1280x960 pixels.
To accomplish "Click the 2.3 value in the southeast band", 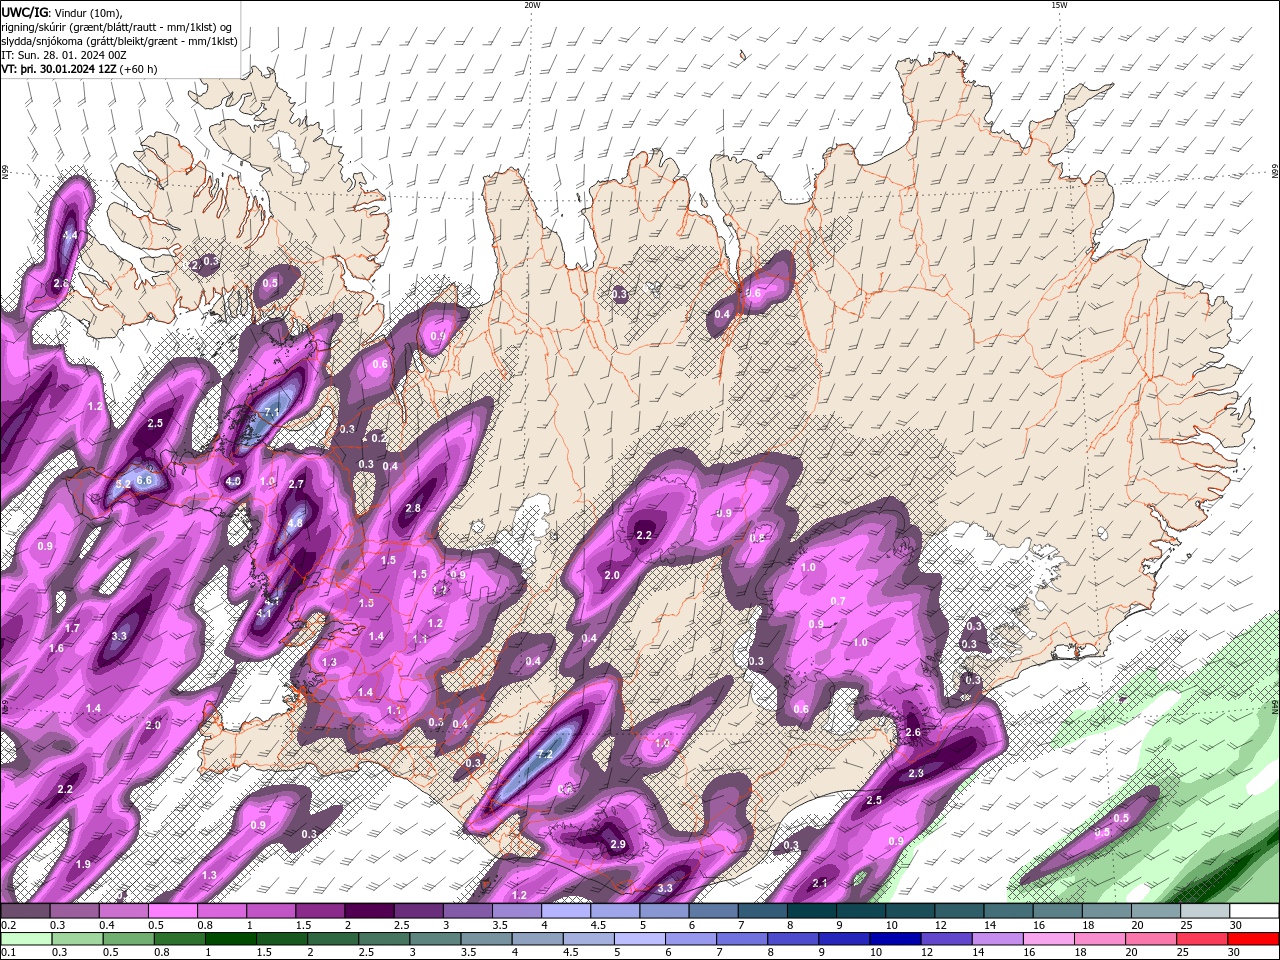I will point(916,774).
